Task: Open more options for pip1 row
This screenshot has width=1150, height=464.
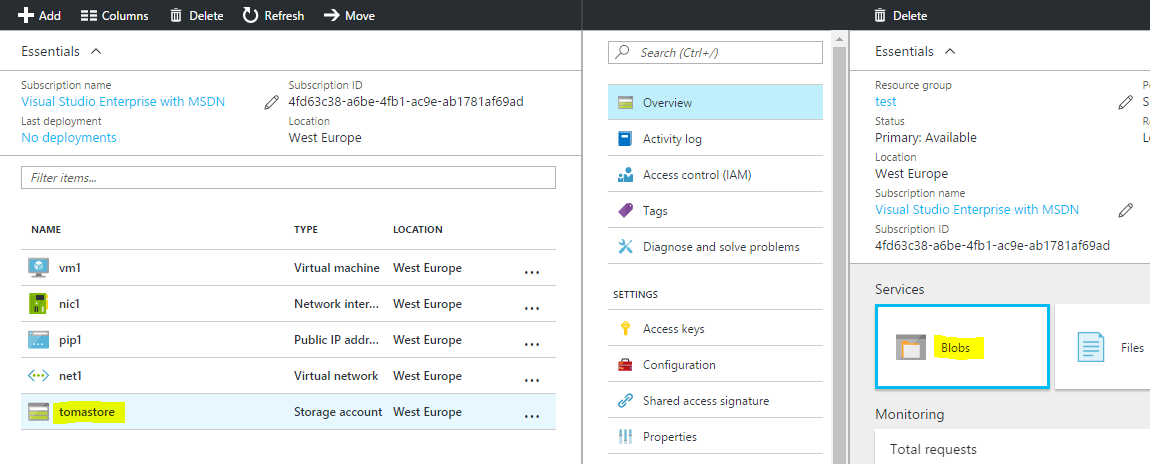Action: [x=532, y=344]
